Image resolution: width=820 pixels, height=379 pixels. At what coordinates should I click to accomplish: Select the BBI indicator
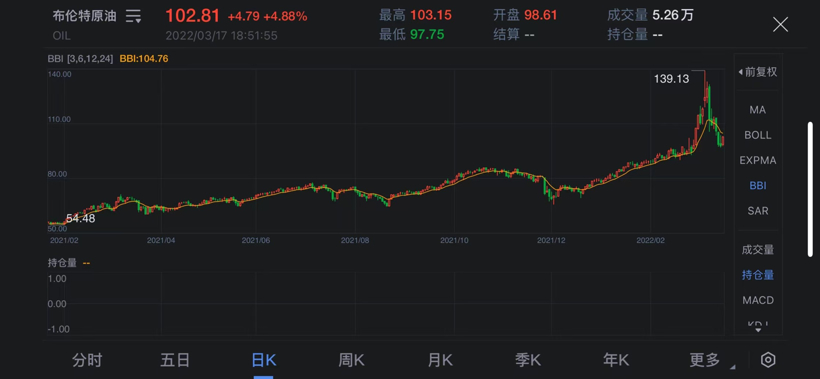coord(757,185)
